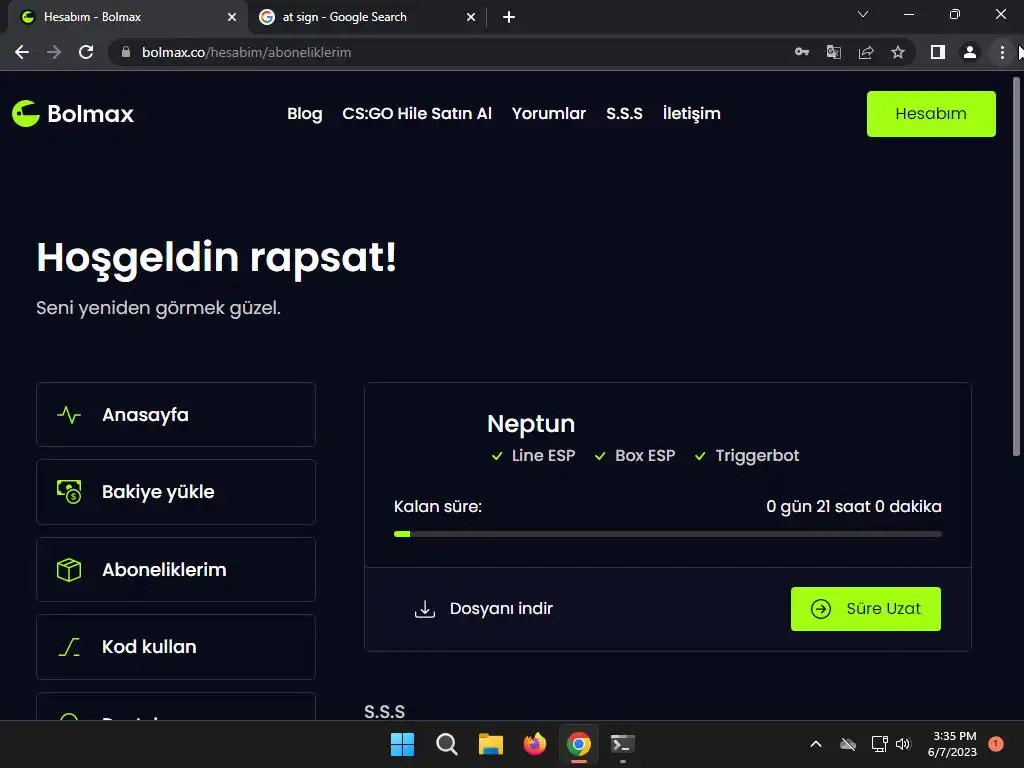Show hidden system tray icons
Viewport: 1024px width, 768px height.
tap(816, 744)
